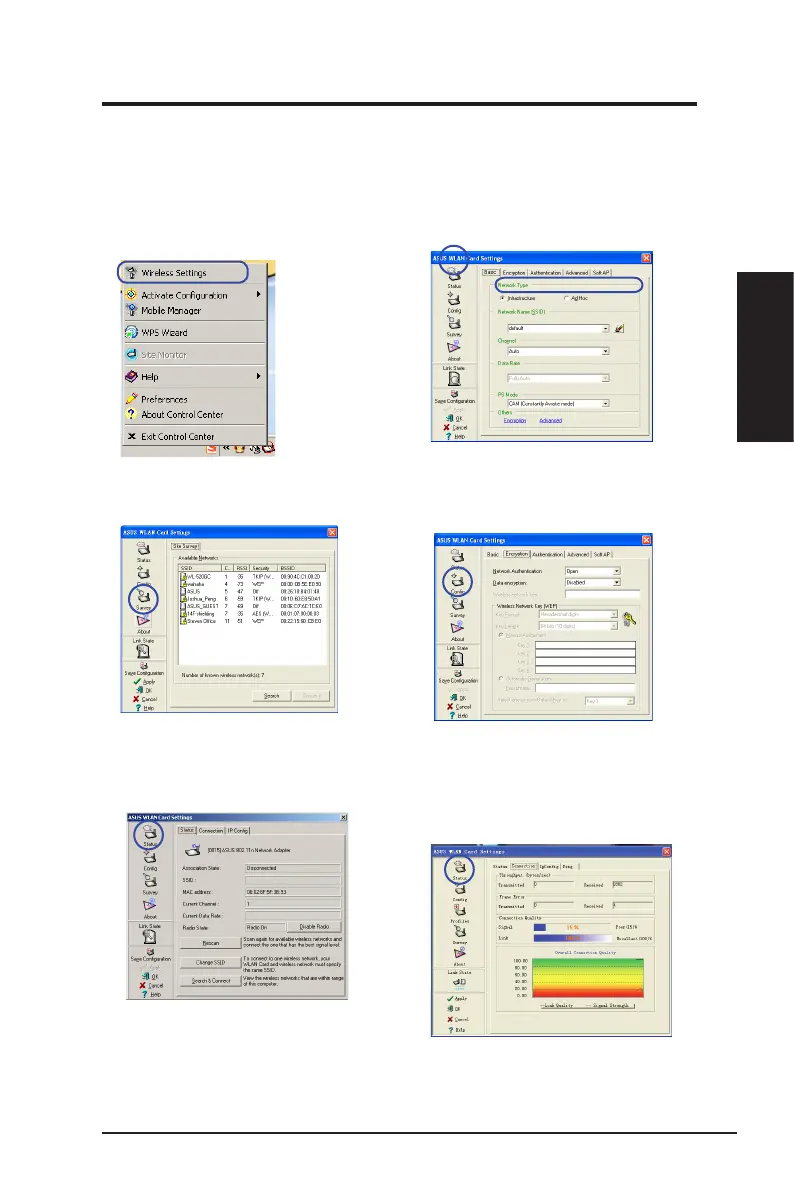Follow the Advanced link under Others

point(551,420)
